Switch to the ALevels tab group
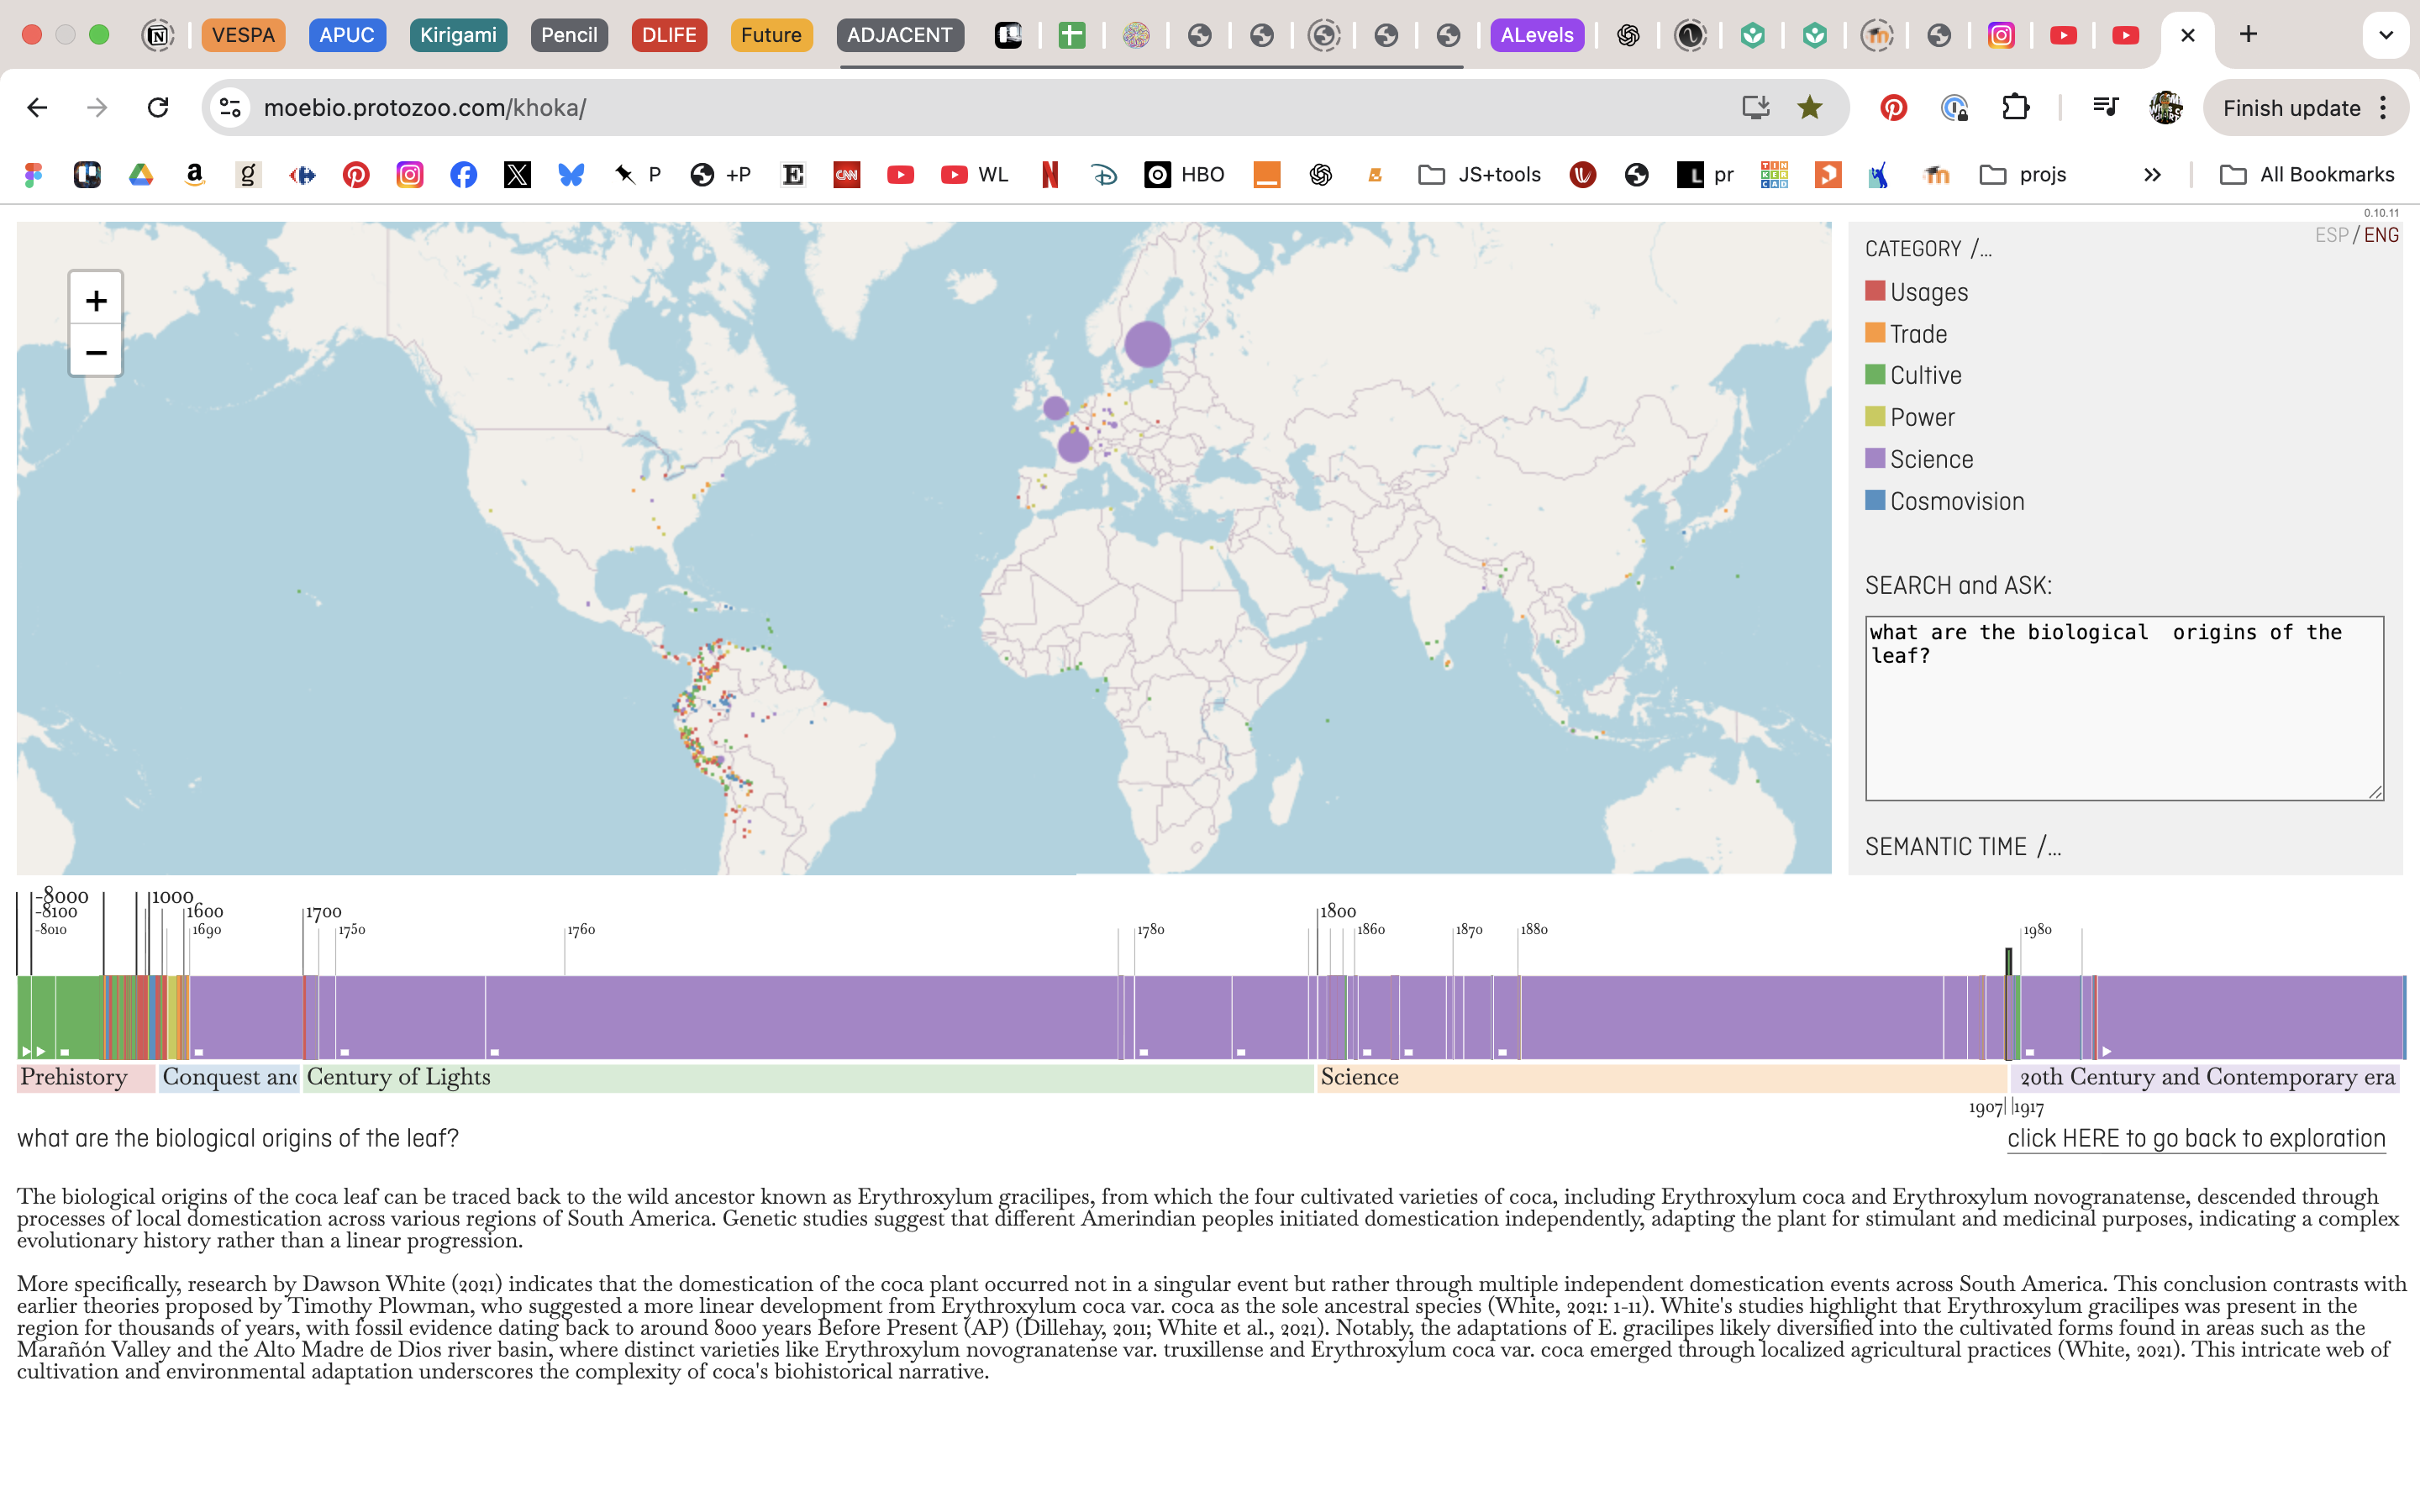Image resolution: width=2420 pixels, height=1512 pixels. [1536, 35]
